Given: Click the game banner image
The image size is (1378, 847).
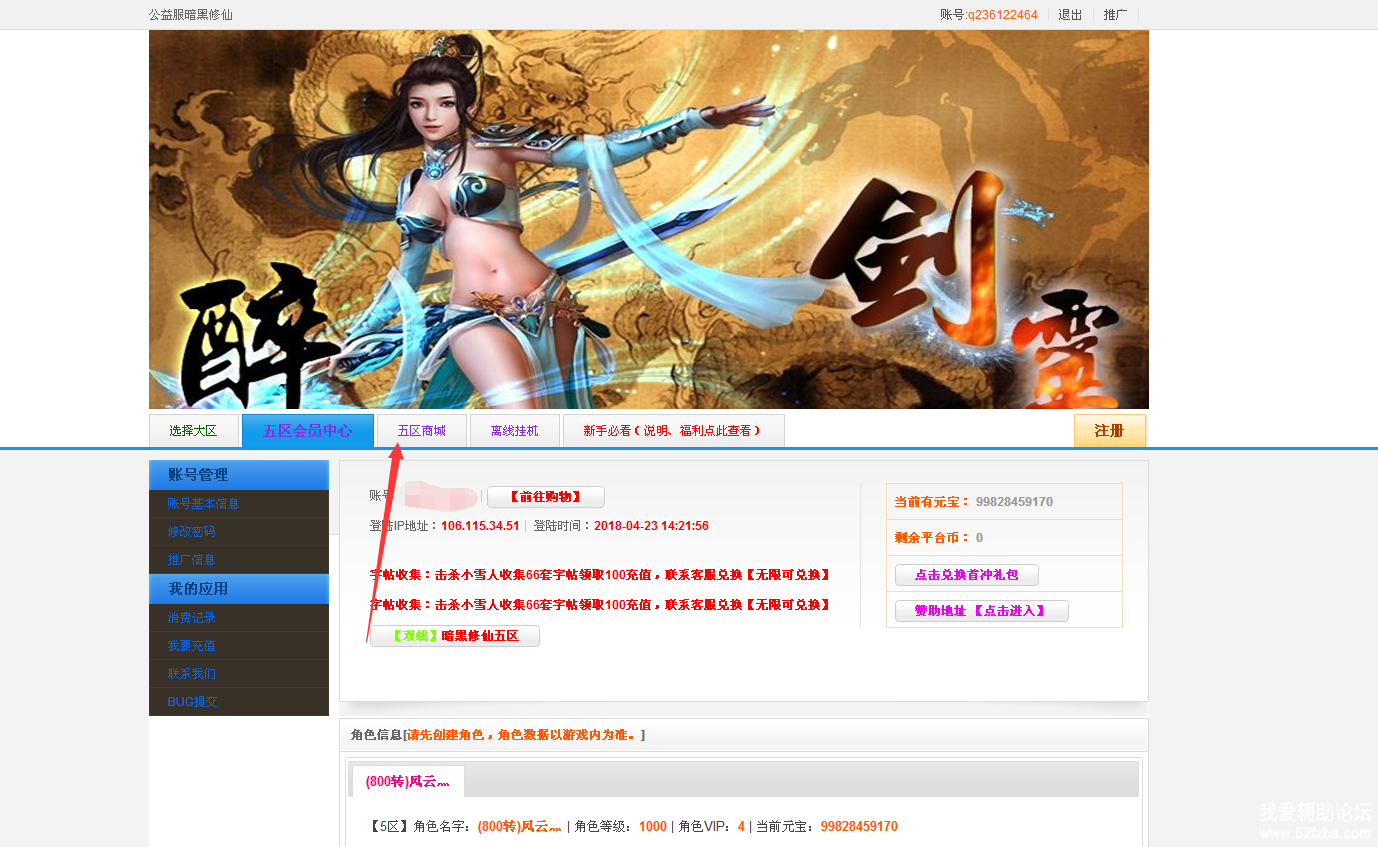Looking at the screenshot, I should [x=648, y=219].
